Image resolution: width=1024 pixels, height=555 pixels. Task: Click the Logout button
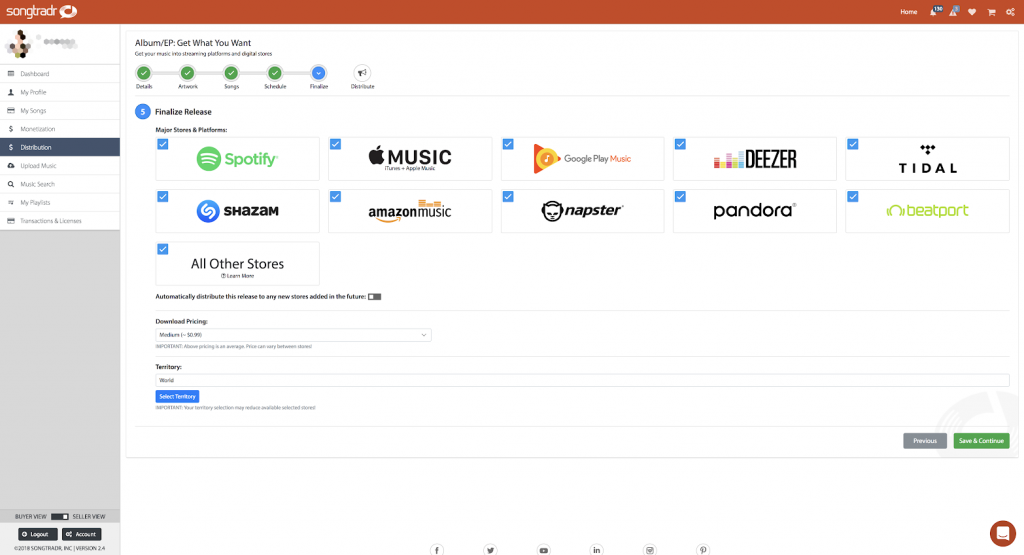point(38,534)
